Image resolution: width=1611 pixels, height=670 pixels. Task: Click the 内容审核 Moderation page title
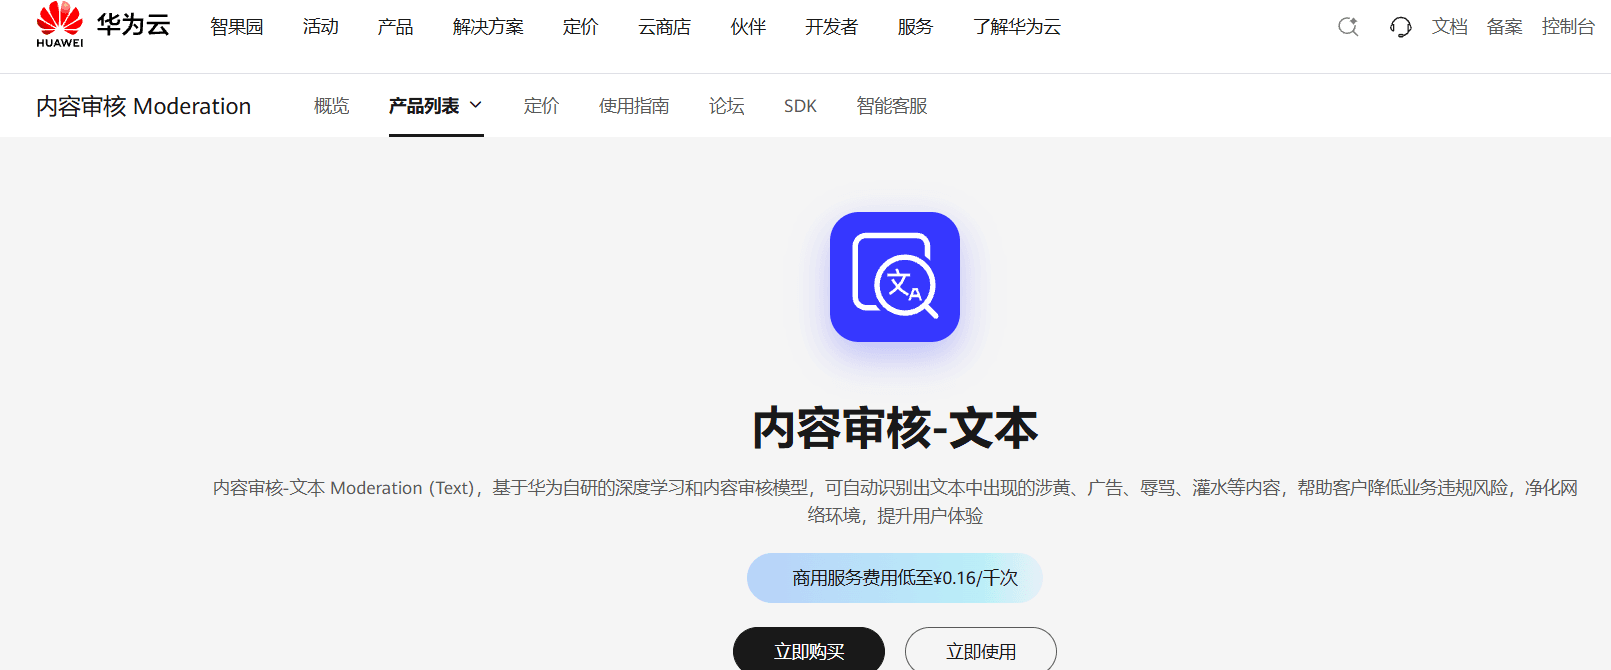tap(144, 106)
